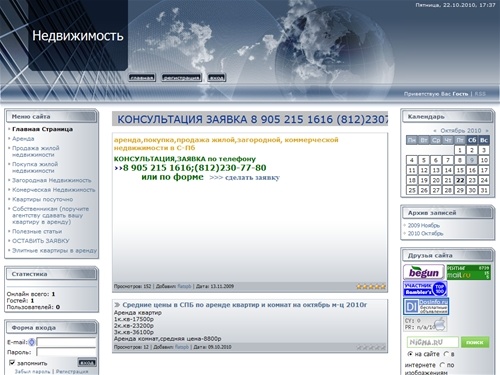Open the Октябрь 2010 calendar month link
The width and height of the screenshot is (500, 375).
tap(461, 131)
